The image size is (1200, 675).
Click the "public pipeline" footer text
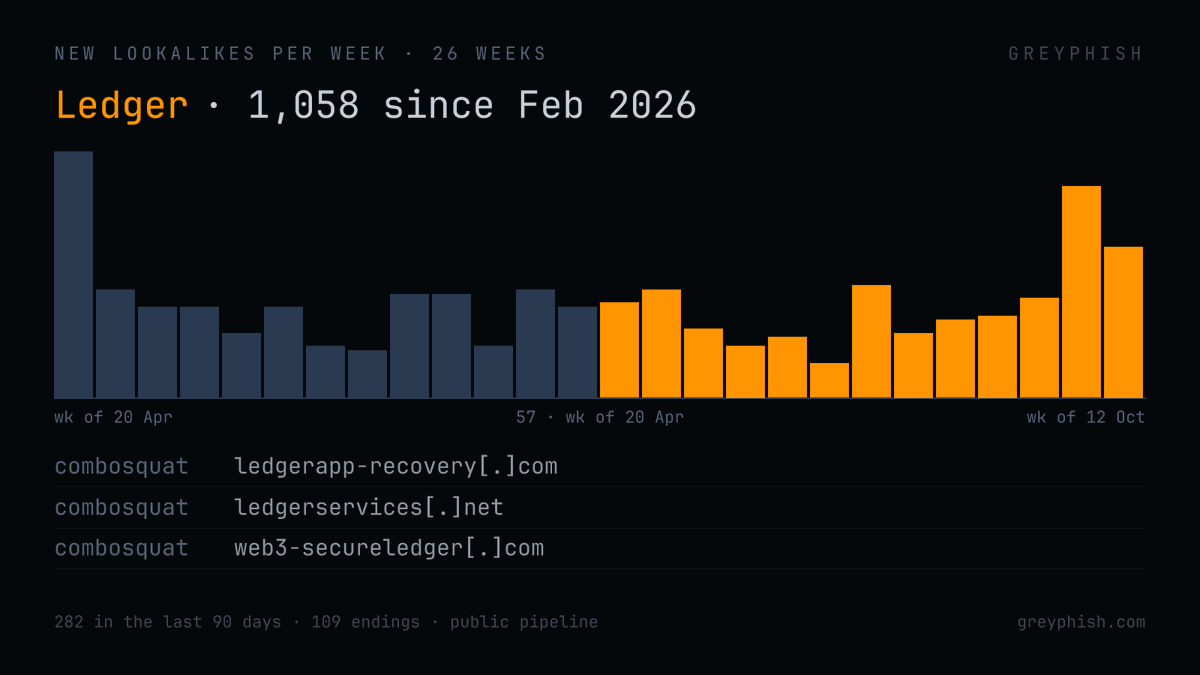pos(524,622)
